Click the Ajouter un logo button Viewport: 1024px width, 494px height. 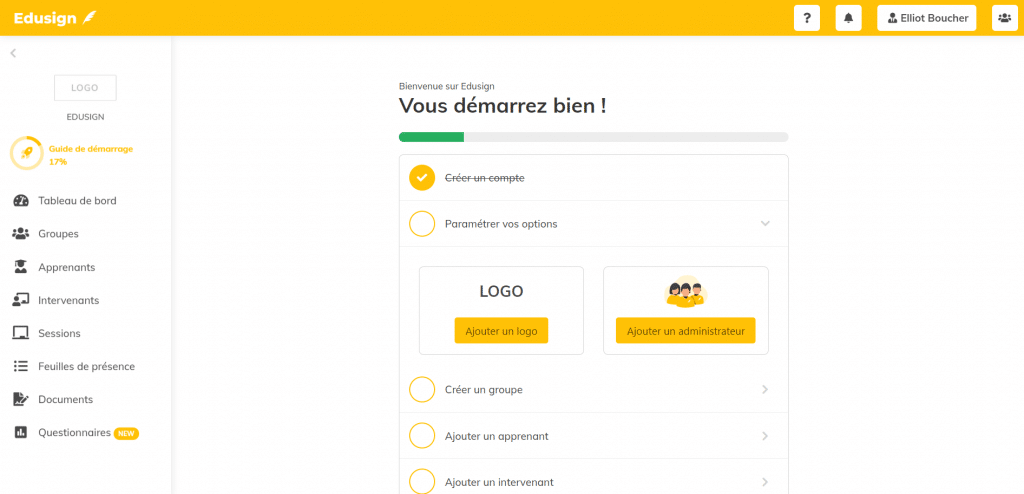[502, 331]
